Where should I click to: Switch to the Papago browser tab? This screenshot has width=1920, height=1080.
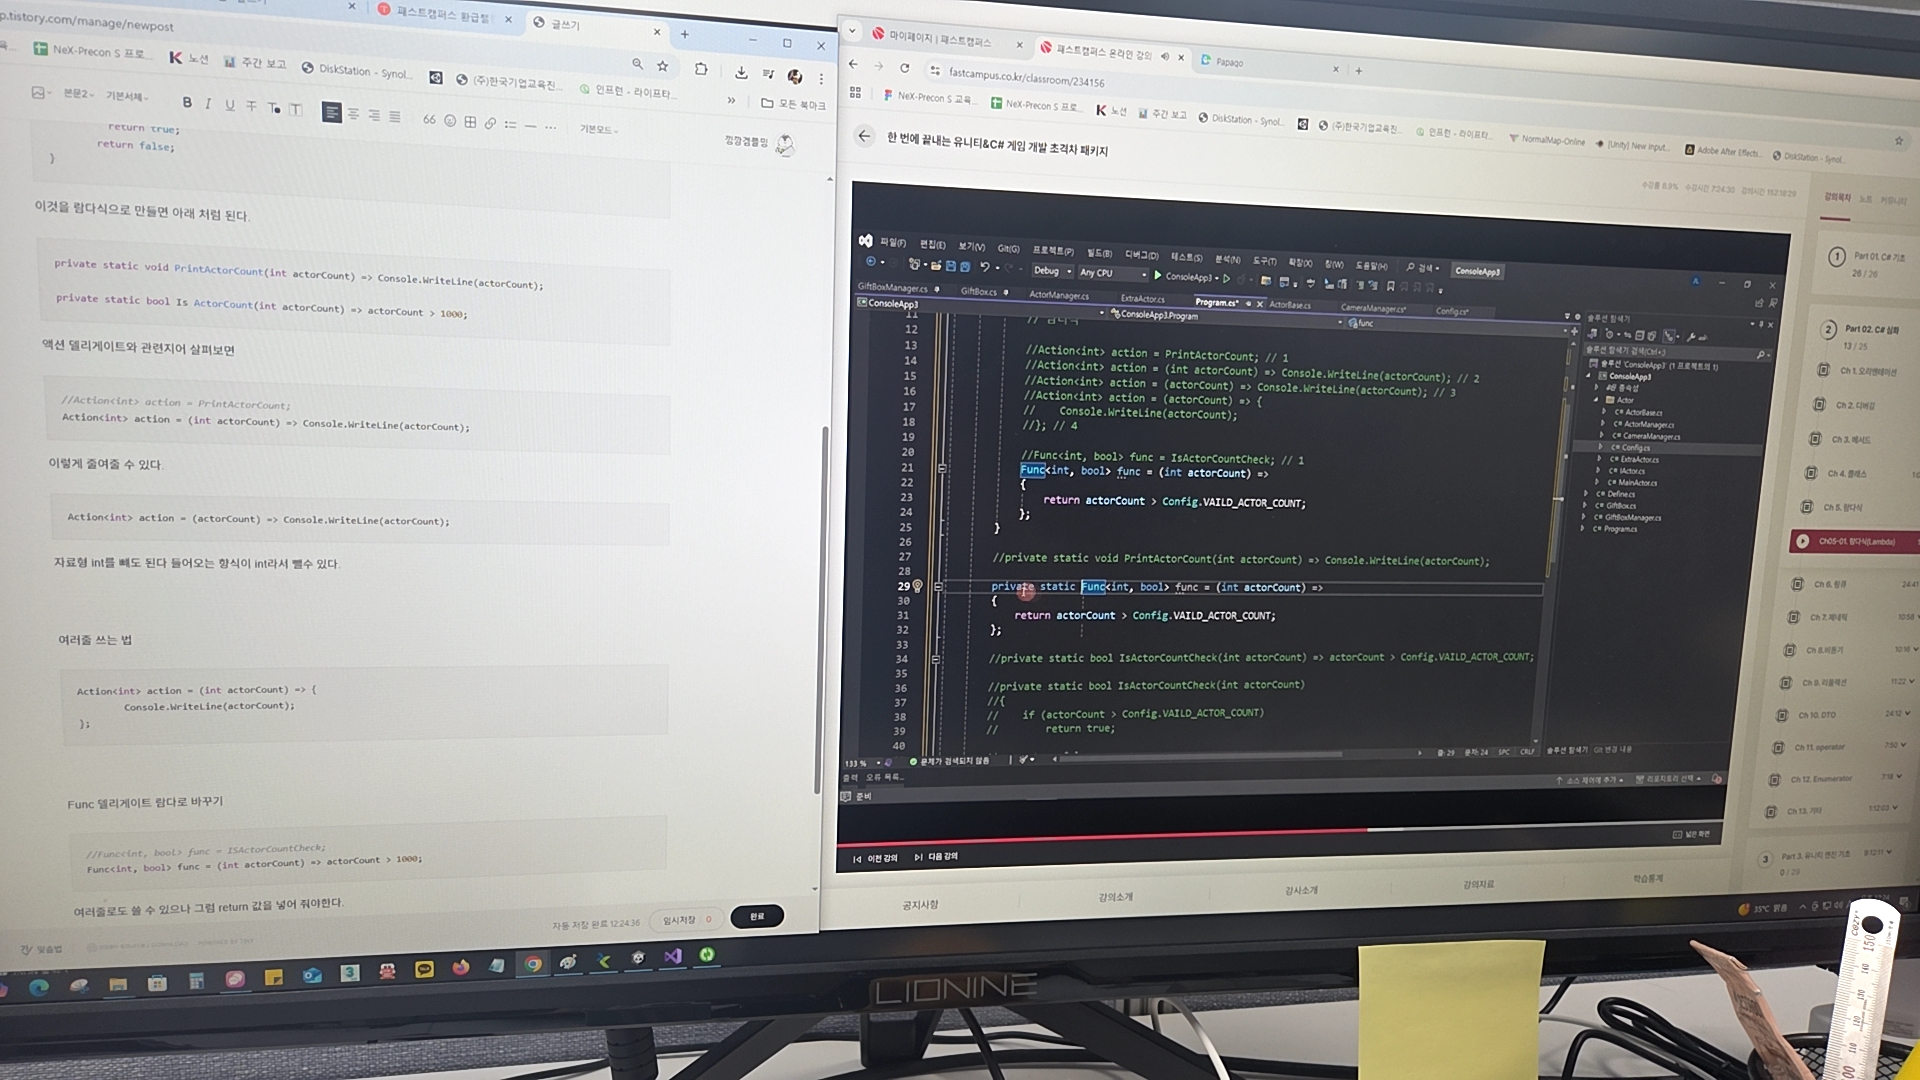[x=1230, y=62]
